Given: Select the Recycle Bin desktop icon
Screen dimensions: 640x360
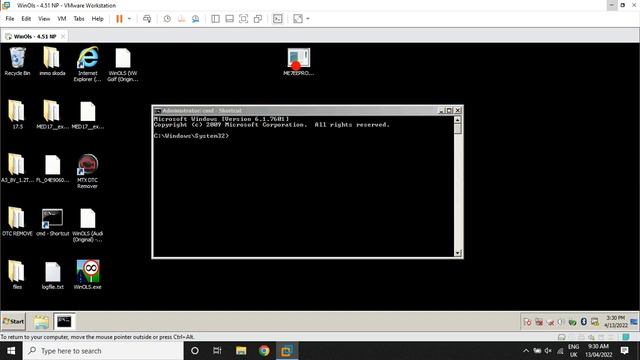Looking at the screenshot, I should pyautogui.click(x=17, y=62).
